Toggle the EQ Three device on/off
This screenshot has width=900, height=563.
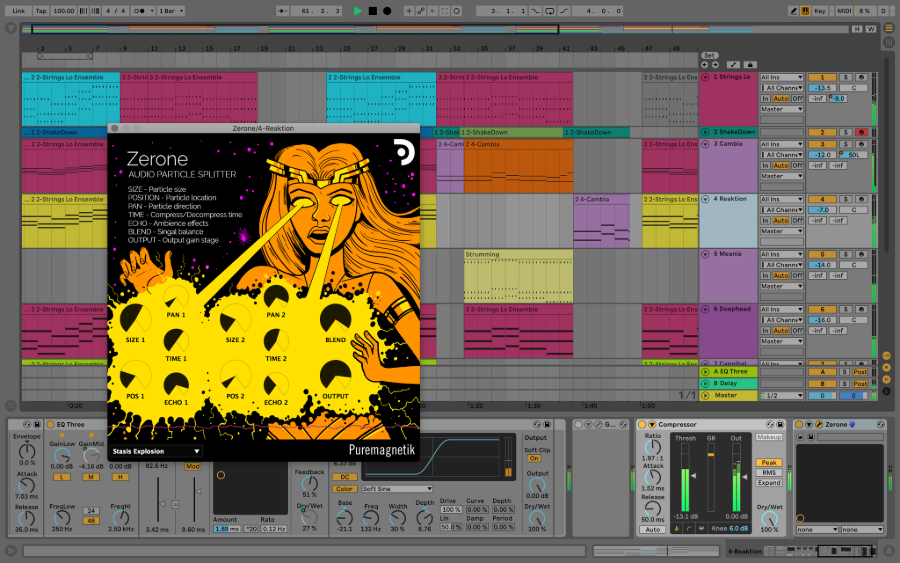[52, 425]
